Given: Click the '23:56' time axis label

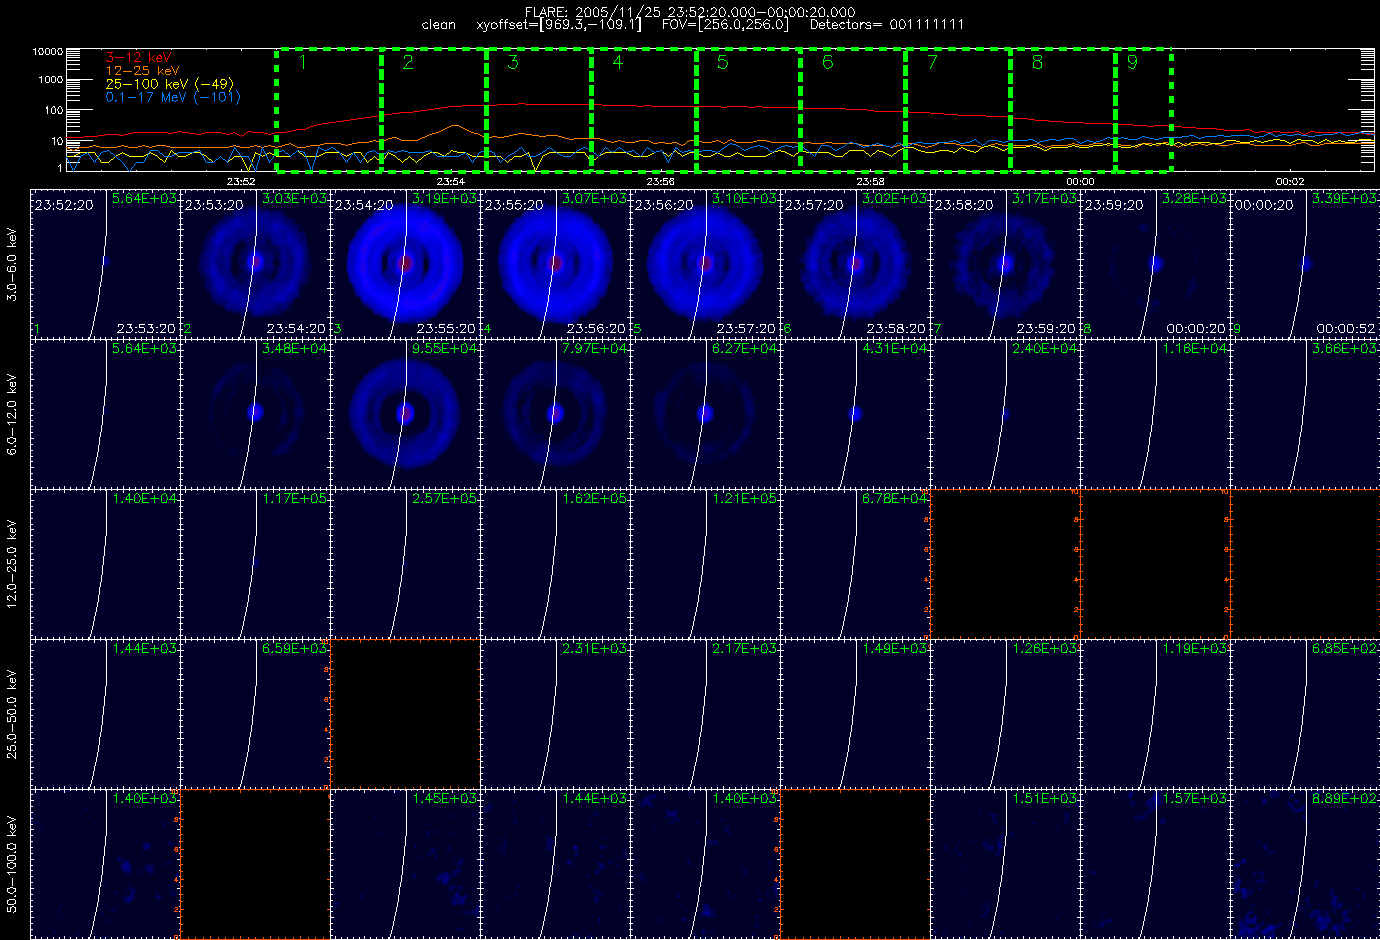Looking at the screenshot, I should click(661, 181).
